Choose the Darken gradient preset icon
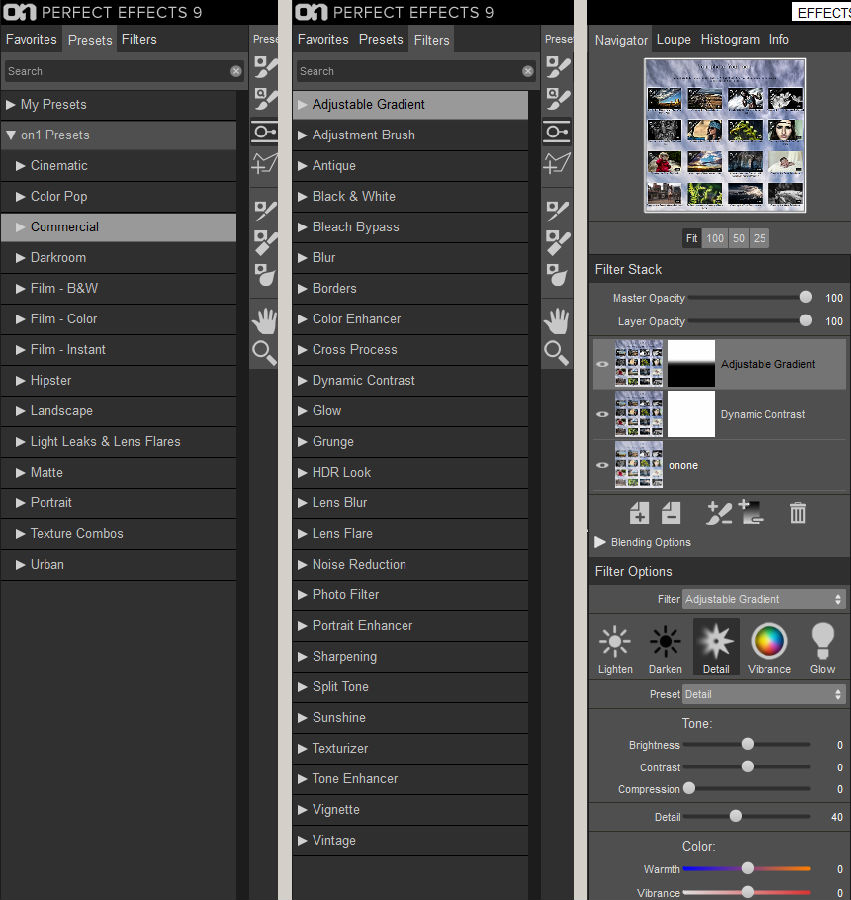851x900 pixels. pos(665,647)
